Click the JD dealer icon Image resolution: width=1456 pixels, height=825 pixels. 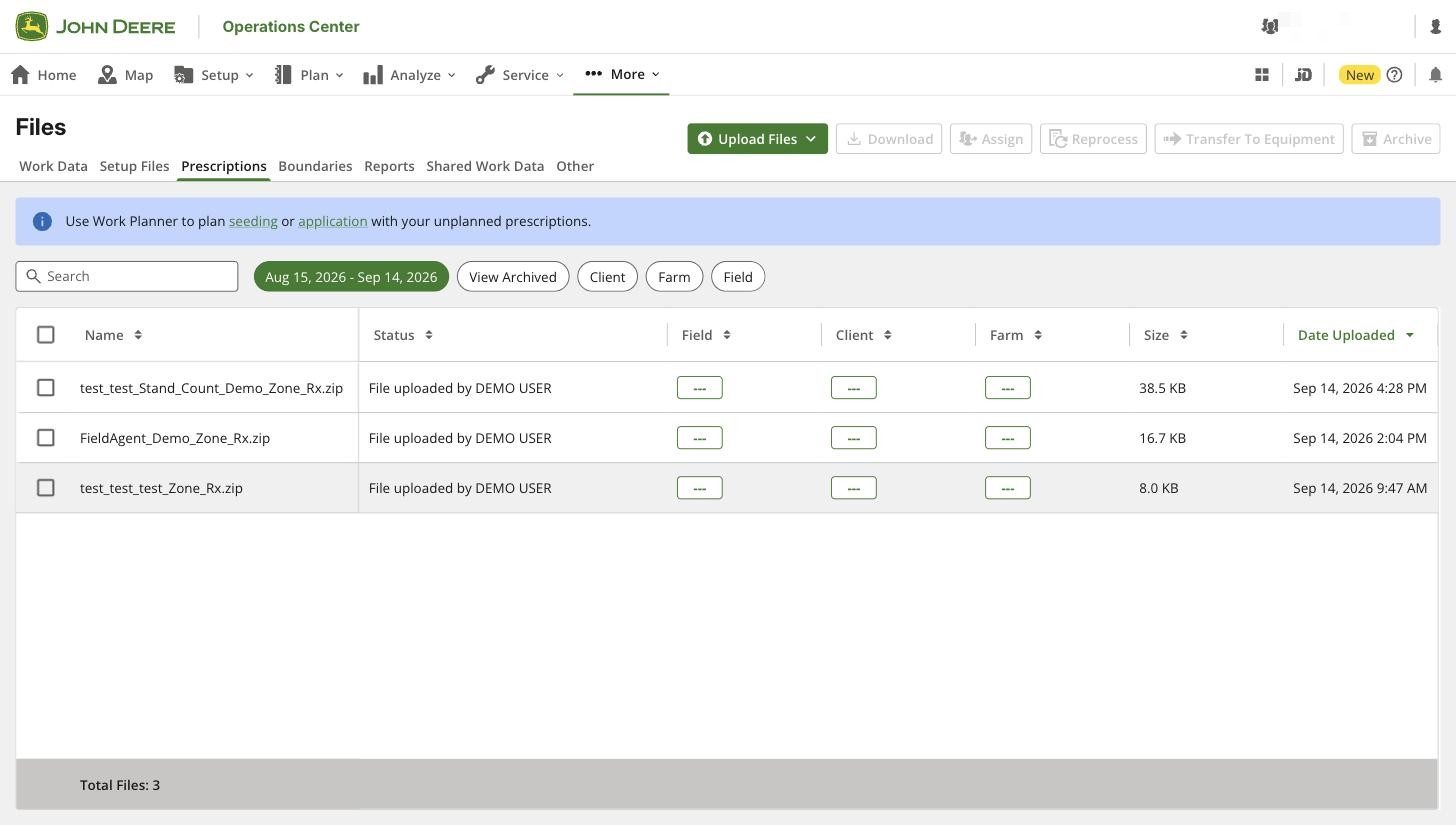tap(1303, 74)
